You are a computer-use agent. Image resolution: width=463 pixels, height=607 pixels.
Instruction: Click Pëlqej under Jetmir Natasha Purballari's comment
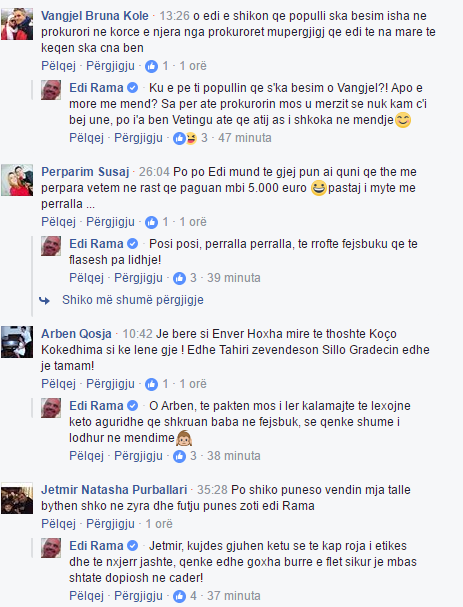point(58,524)
